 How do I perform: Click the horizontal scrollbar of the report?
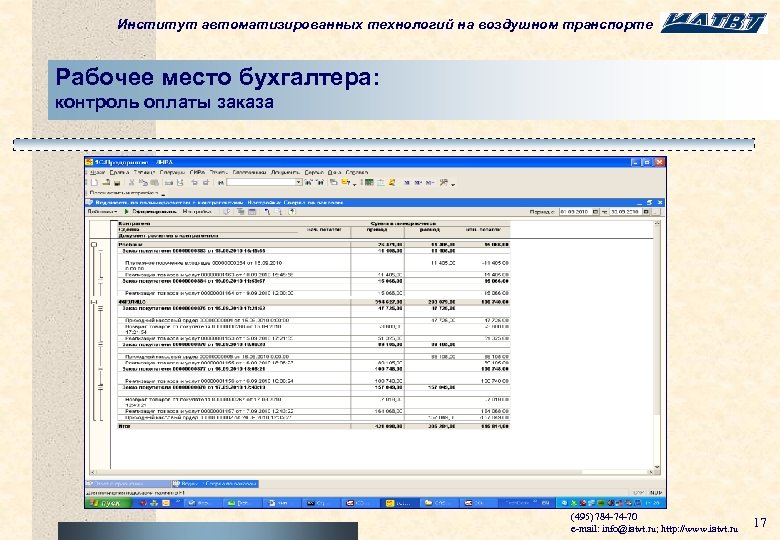(x=372, y=472)
